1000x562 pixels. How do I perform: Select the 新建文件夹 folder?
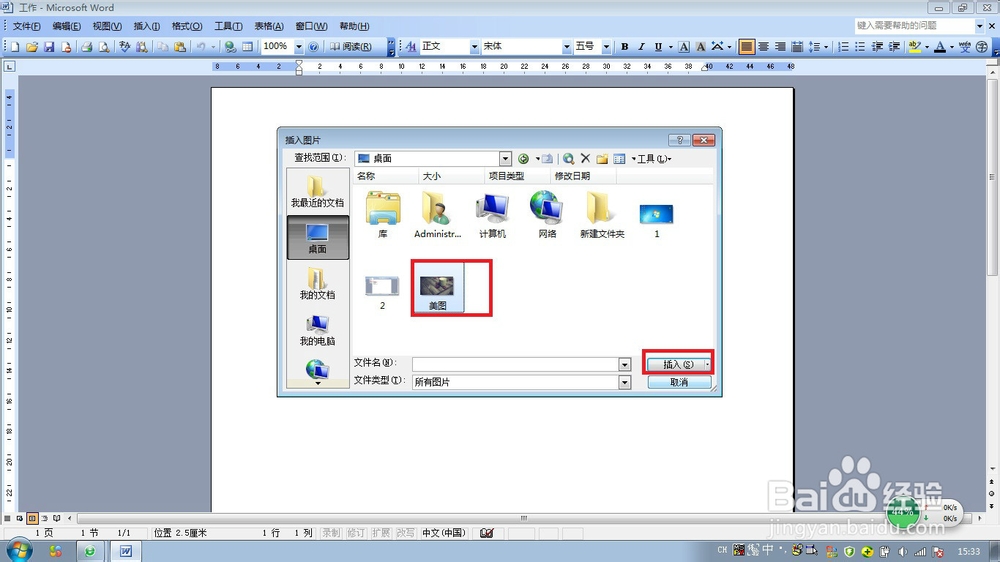(x=601, y=215)
